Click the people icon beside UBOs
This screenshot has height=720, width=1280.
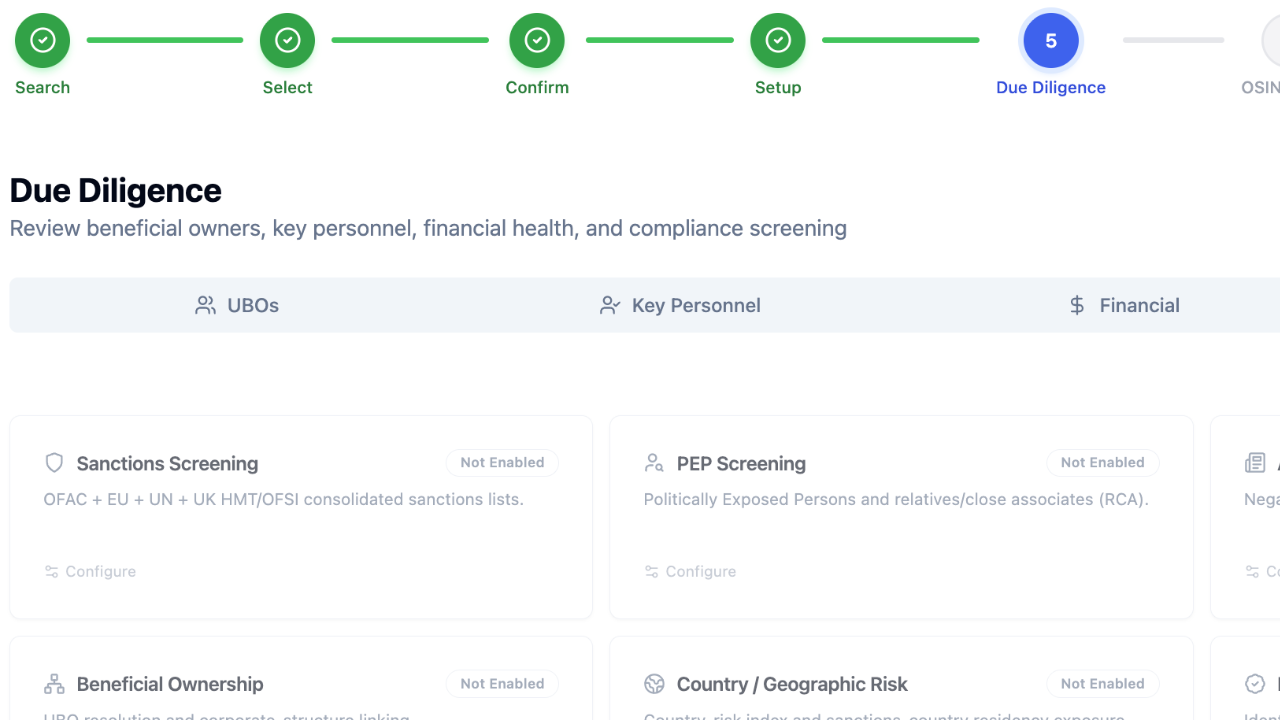pos(206,305)
